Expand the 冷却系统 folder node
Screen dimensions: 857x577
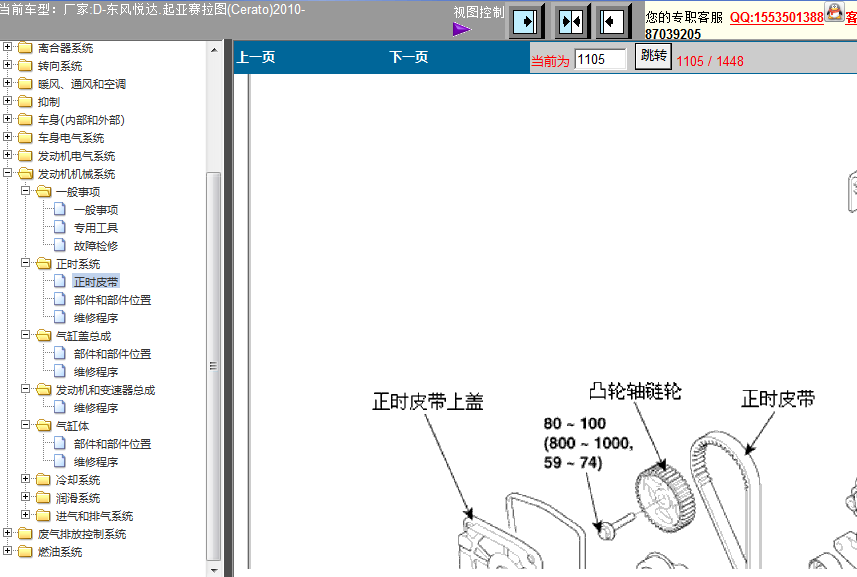[x=27, y=480]
